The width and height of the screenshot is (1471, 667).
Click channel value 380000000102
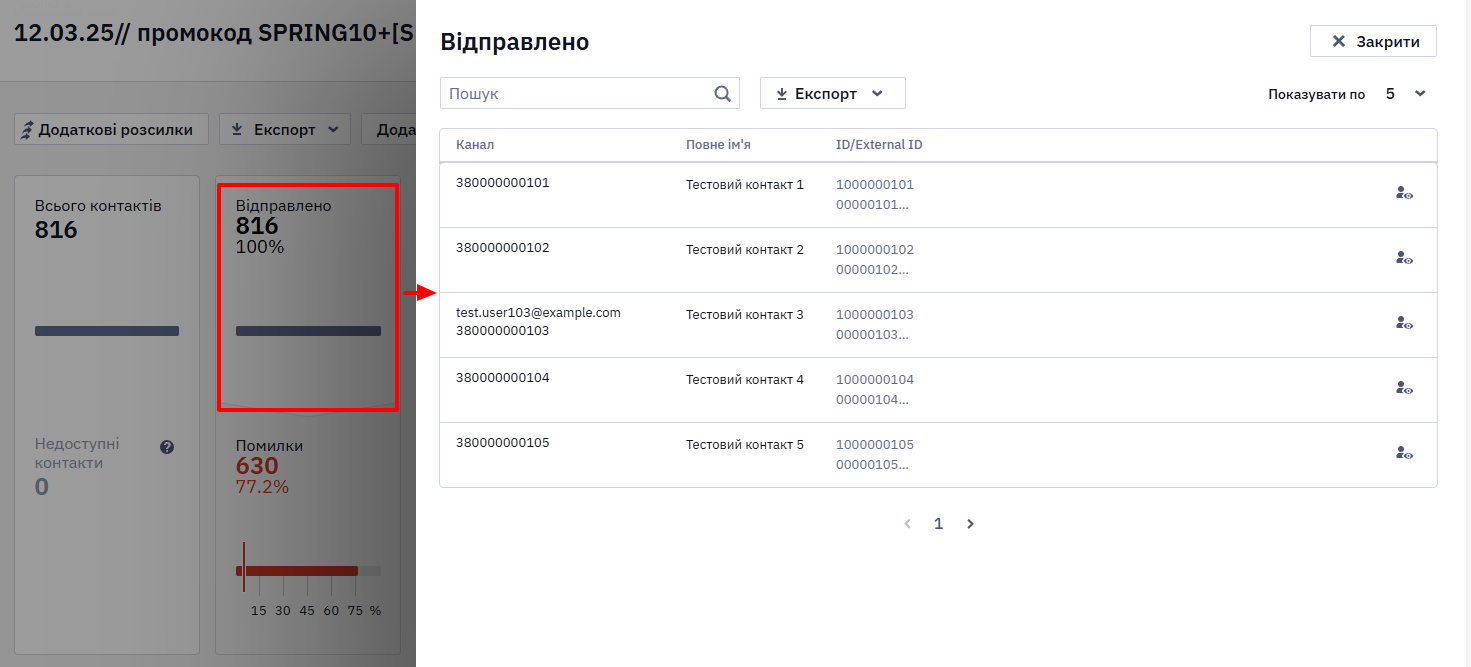[503, 248]
